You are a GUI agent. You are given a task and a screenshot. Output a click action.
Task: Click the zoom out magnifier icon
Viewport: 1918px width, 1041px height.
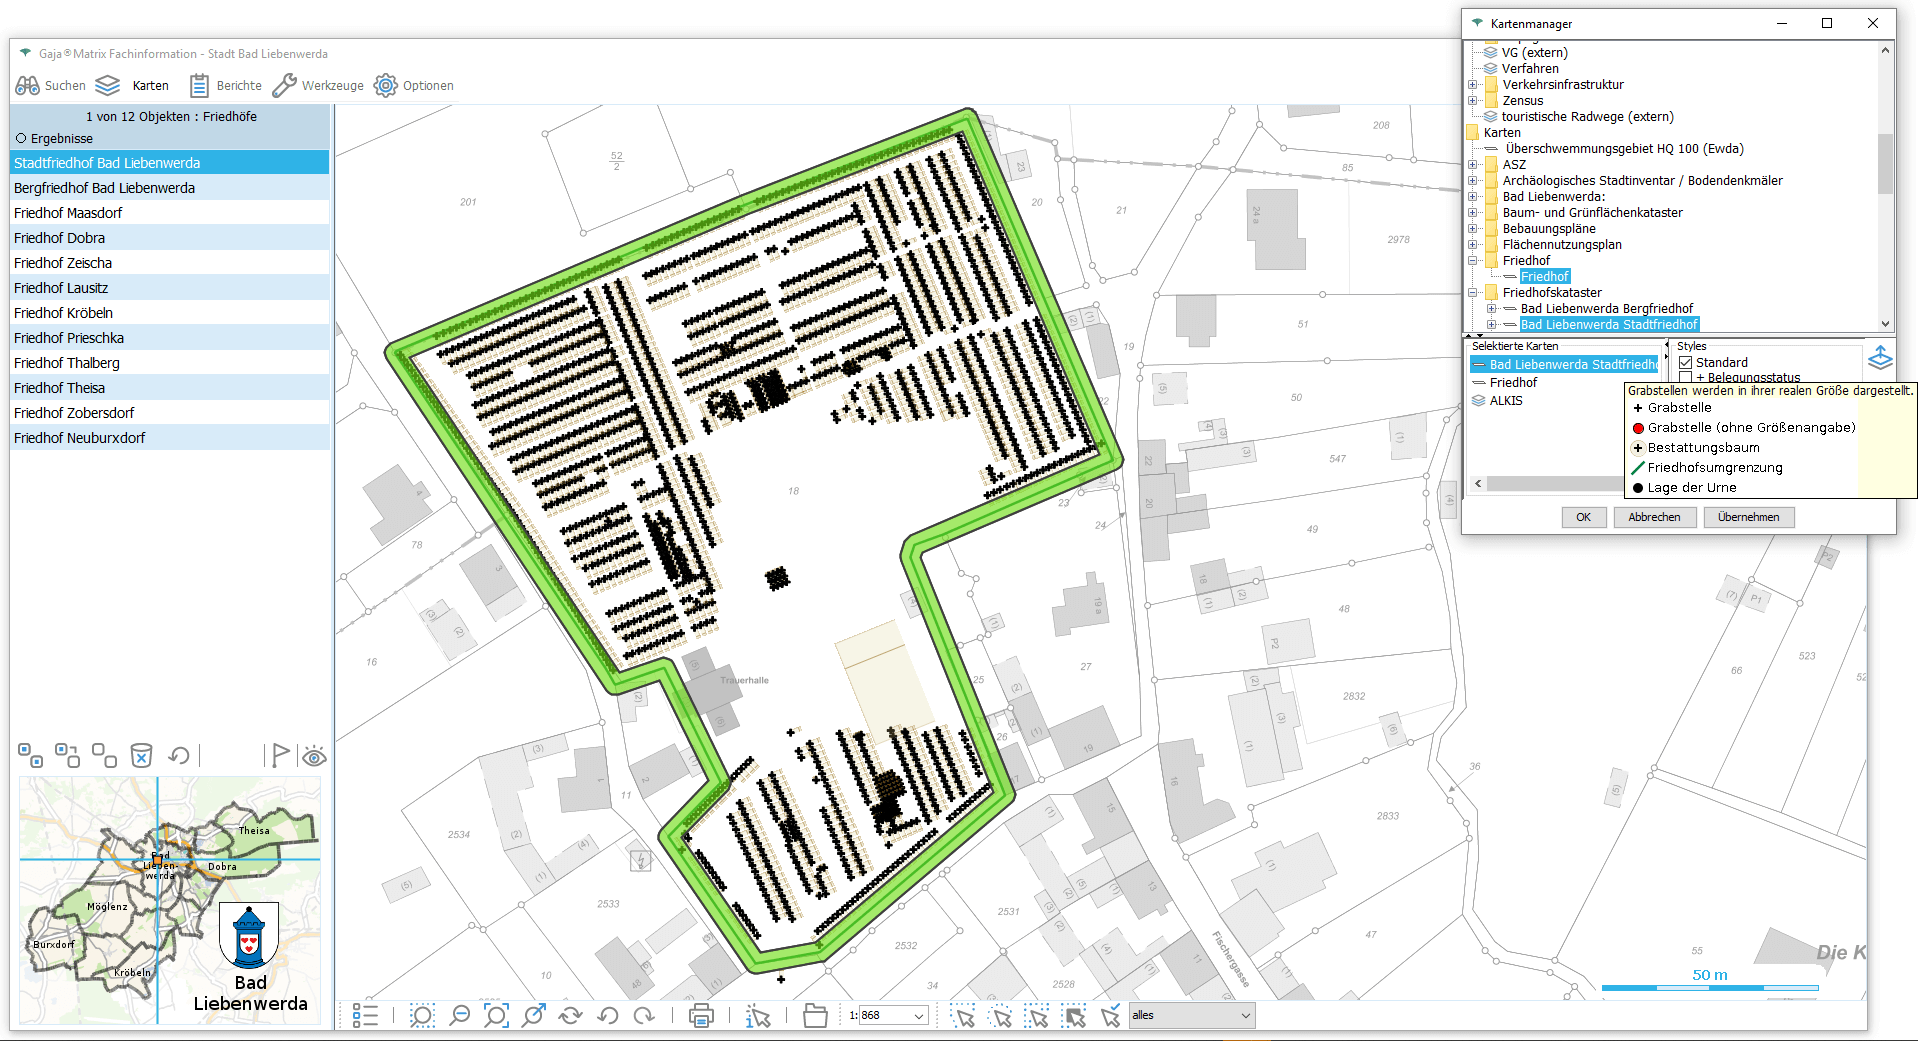point(459,1016)
